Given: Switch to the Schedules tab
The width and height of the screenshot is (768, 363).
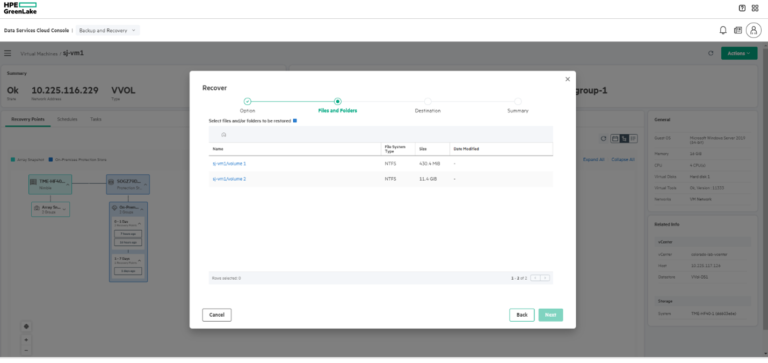Looking at the screenshot, I should tap(67, 119).
